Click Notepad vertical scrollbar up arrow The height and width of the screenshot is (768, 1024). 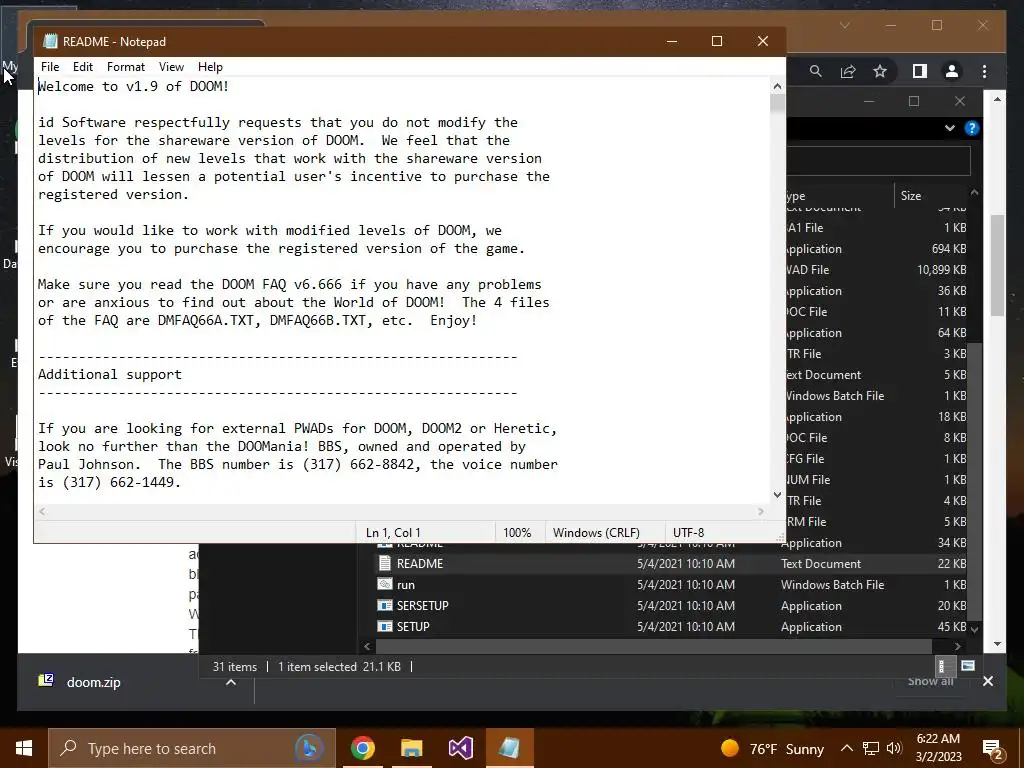click(777, 86)
